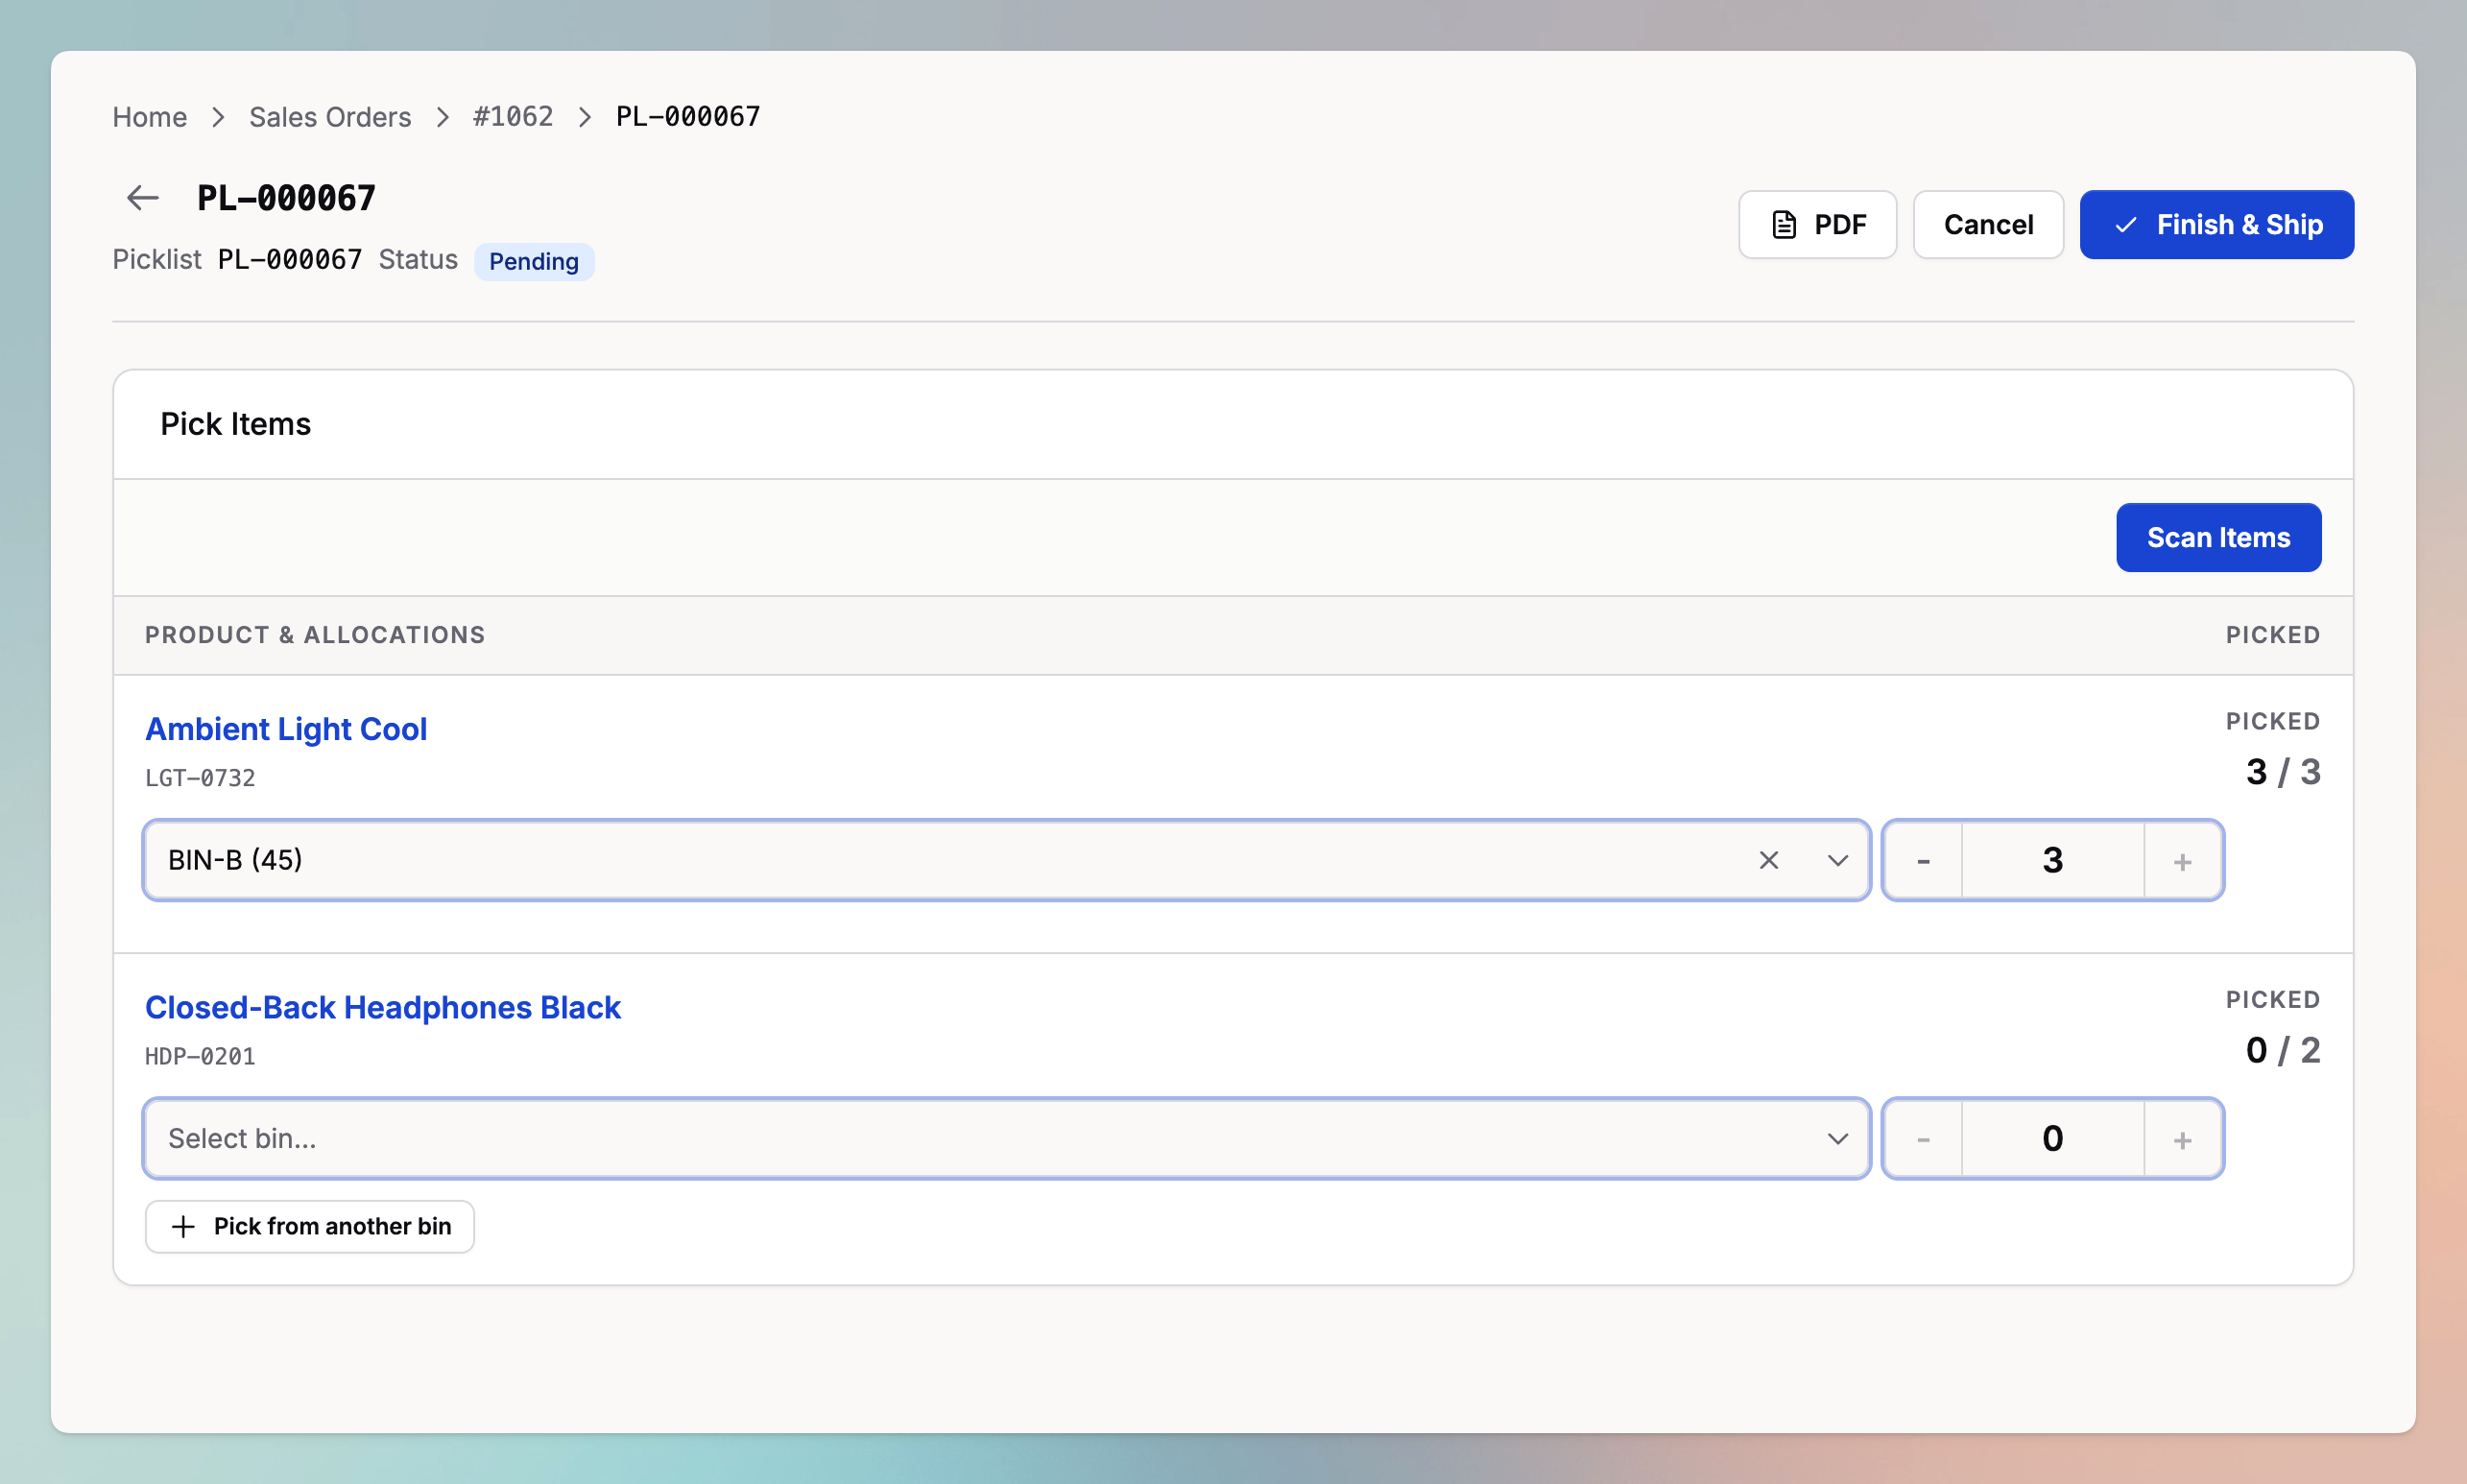This screenshot has height=1484, width=2467.
Task: Decrease Closed-Back Headphones quantity with minus
Action: tap(1922, 1139)
